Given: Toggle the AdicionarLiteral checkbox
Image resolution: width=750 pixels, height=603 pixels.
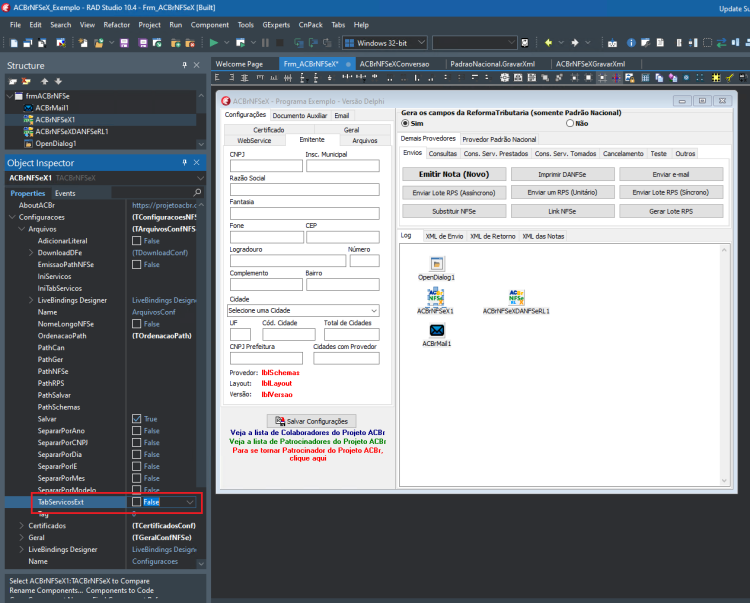Looking at the screenshot, I should (x=136, y=241).
